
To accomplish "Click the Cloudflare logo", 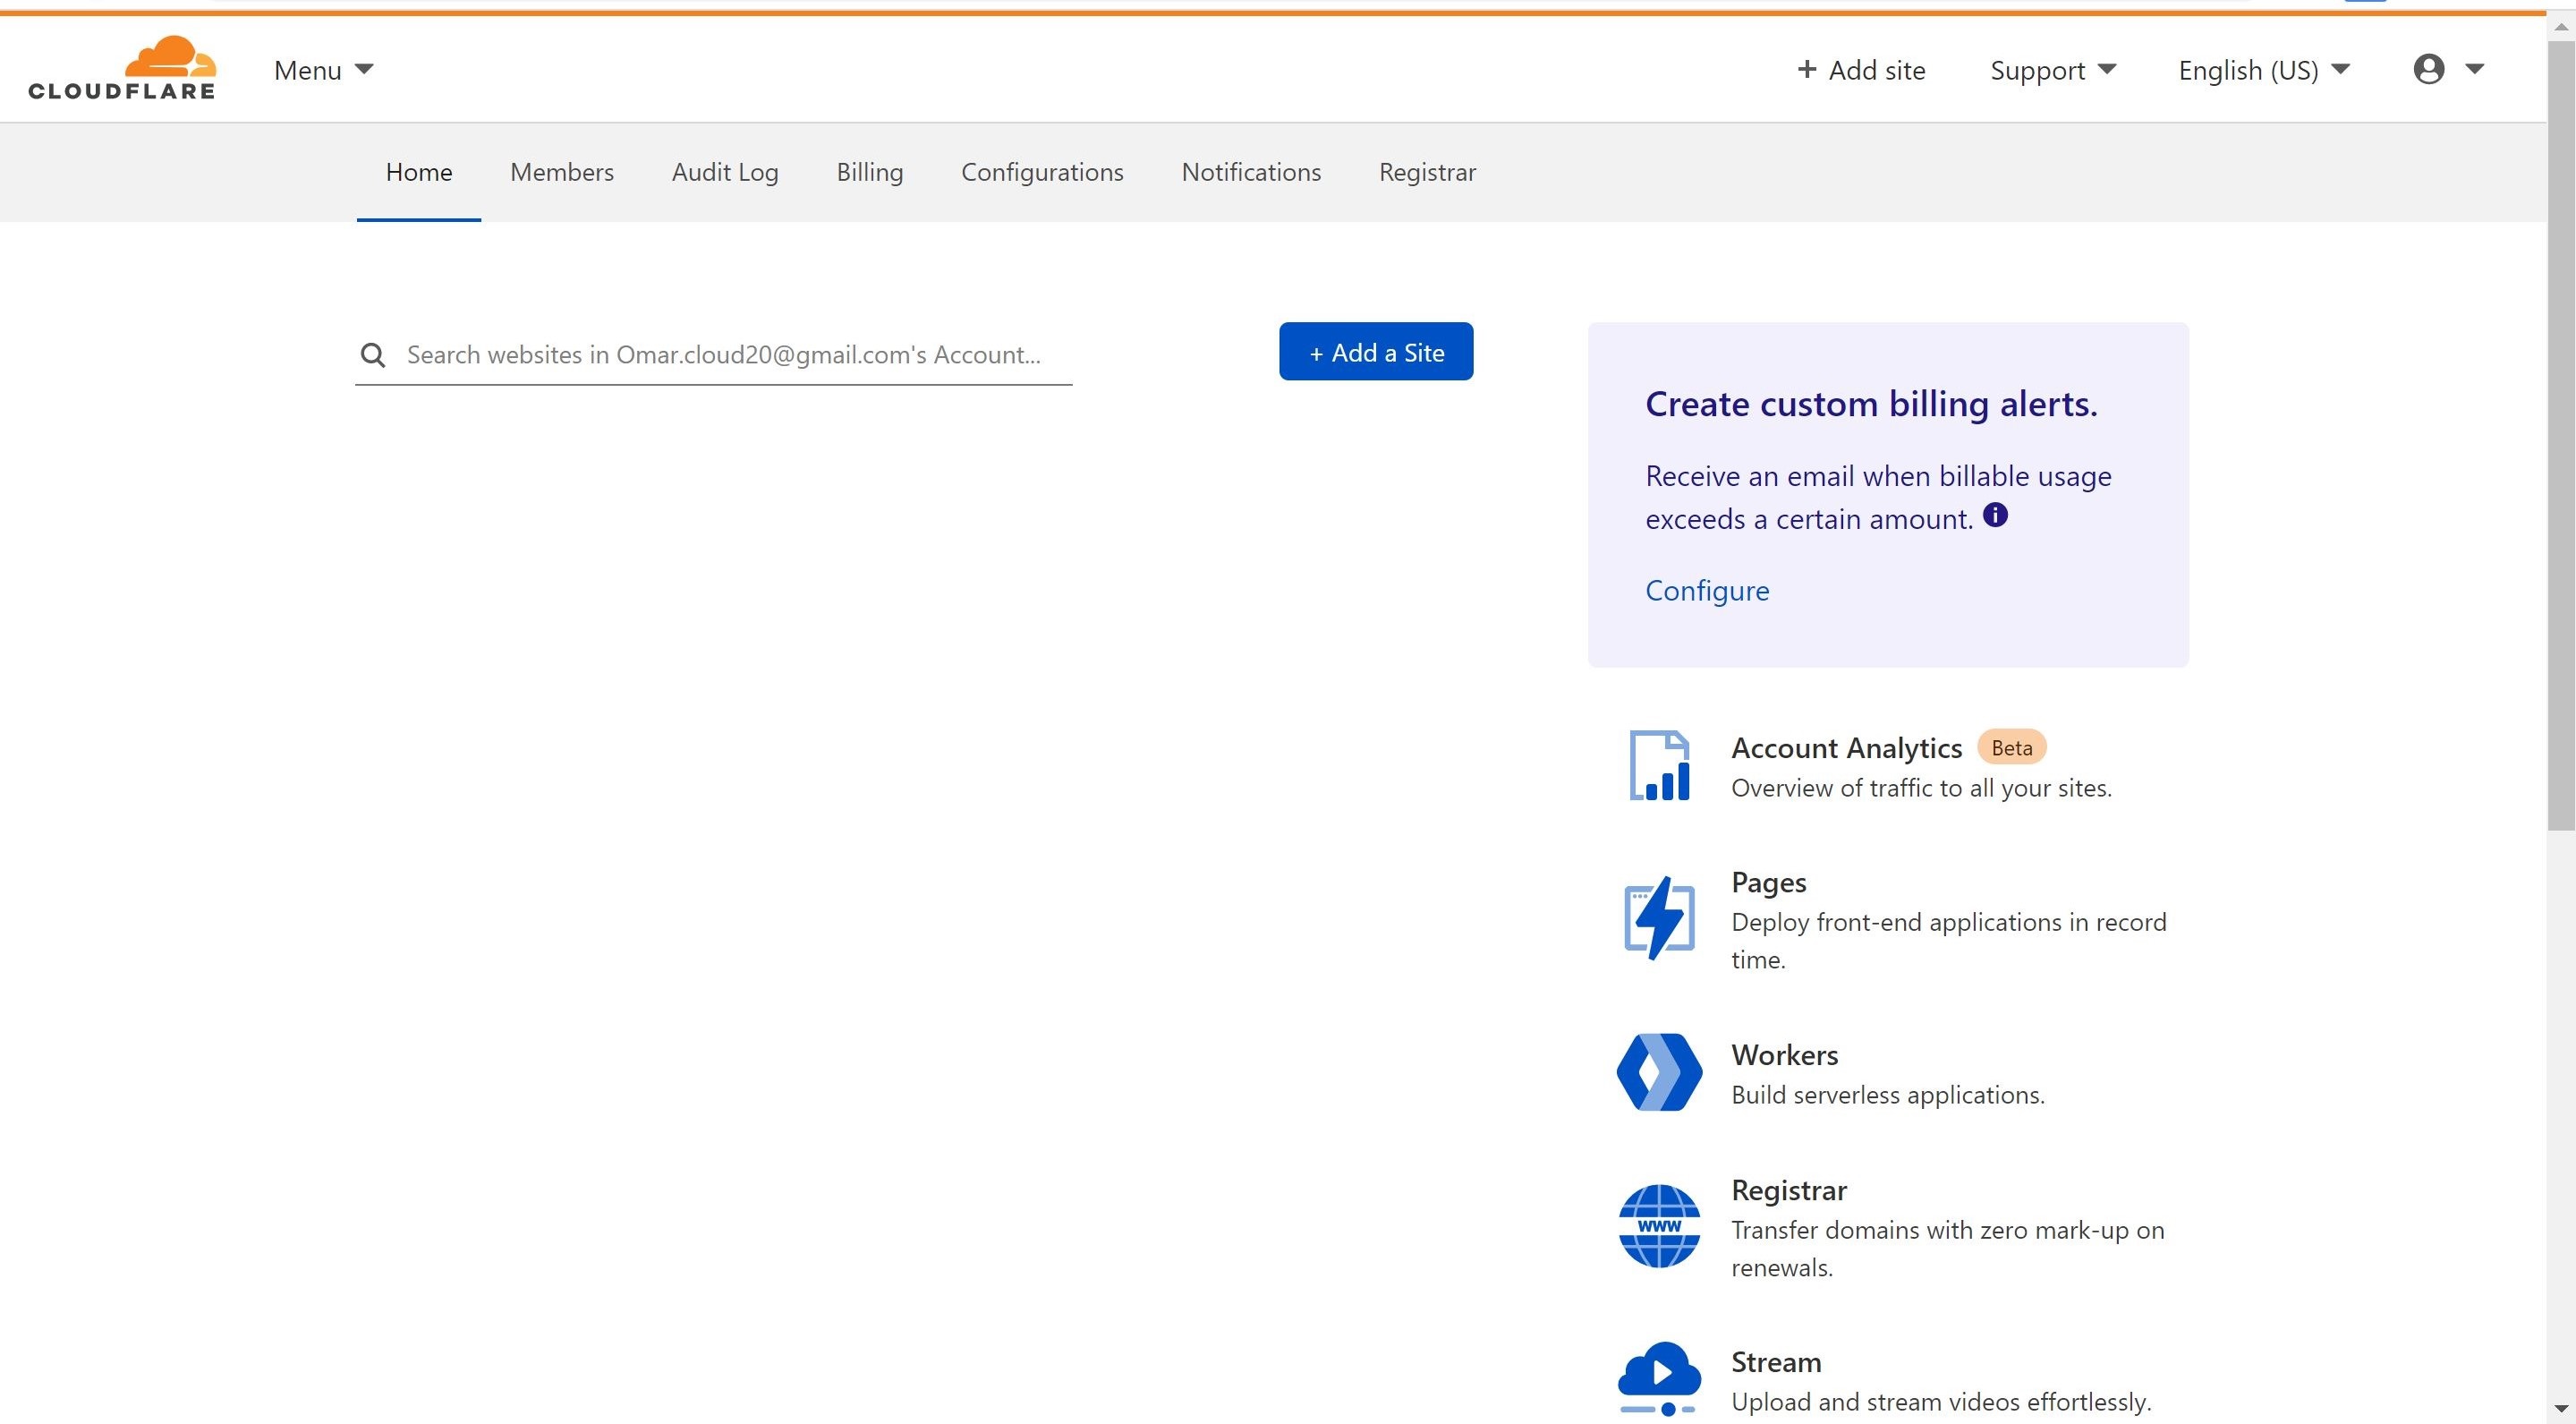I will pyautogui.click(x=121, y=68).
